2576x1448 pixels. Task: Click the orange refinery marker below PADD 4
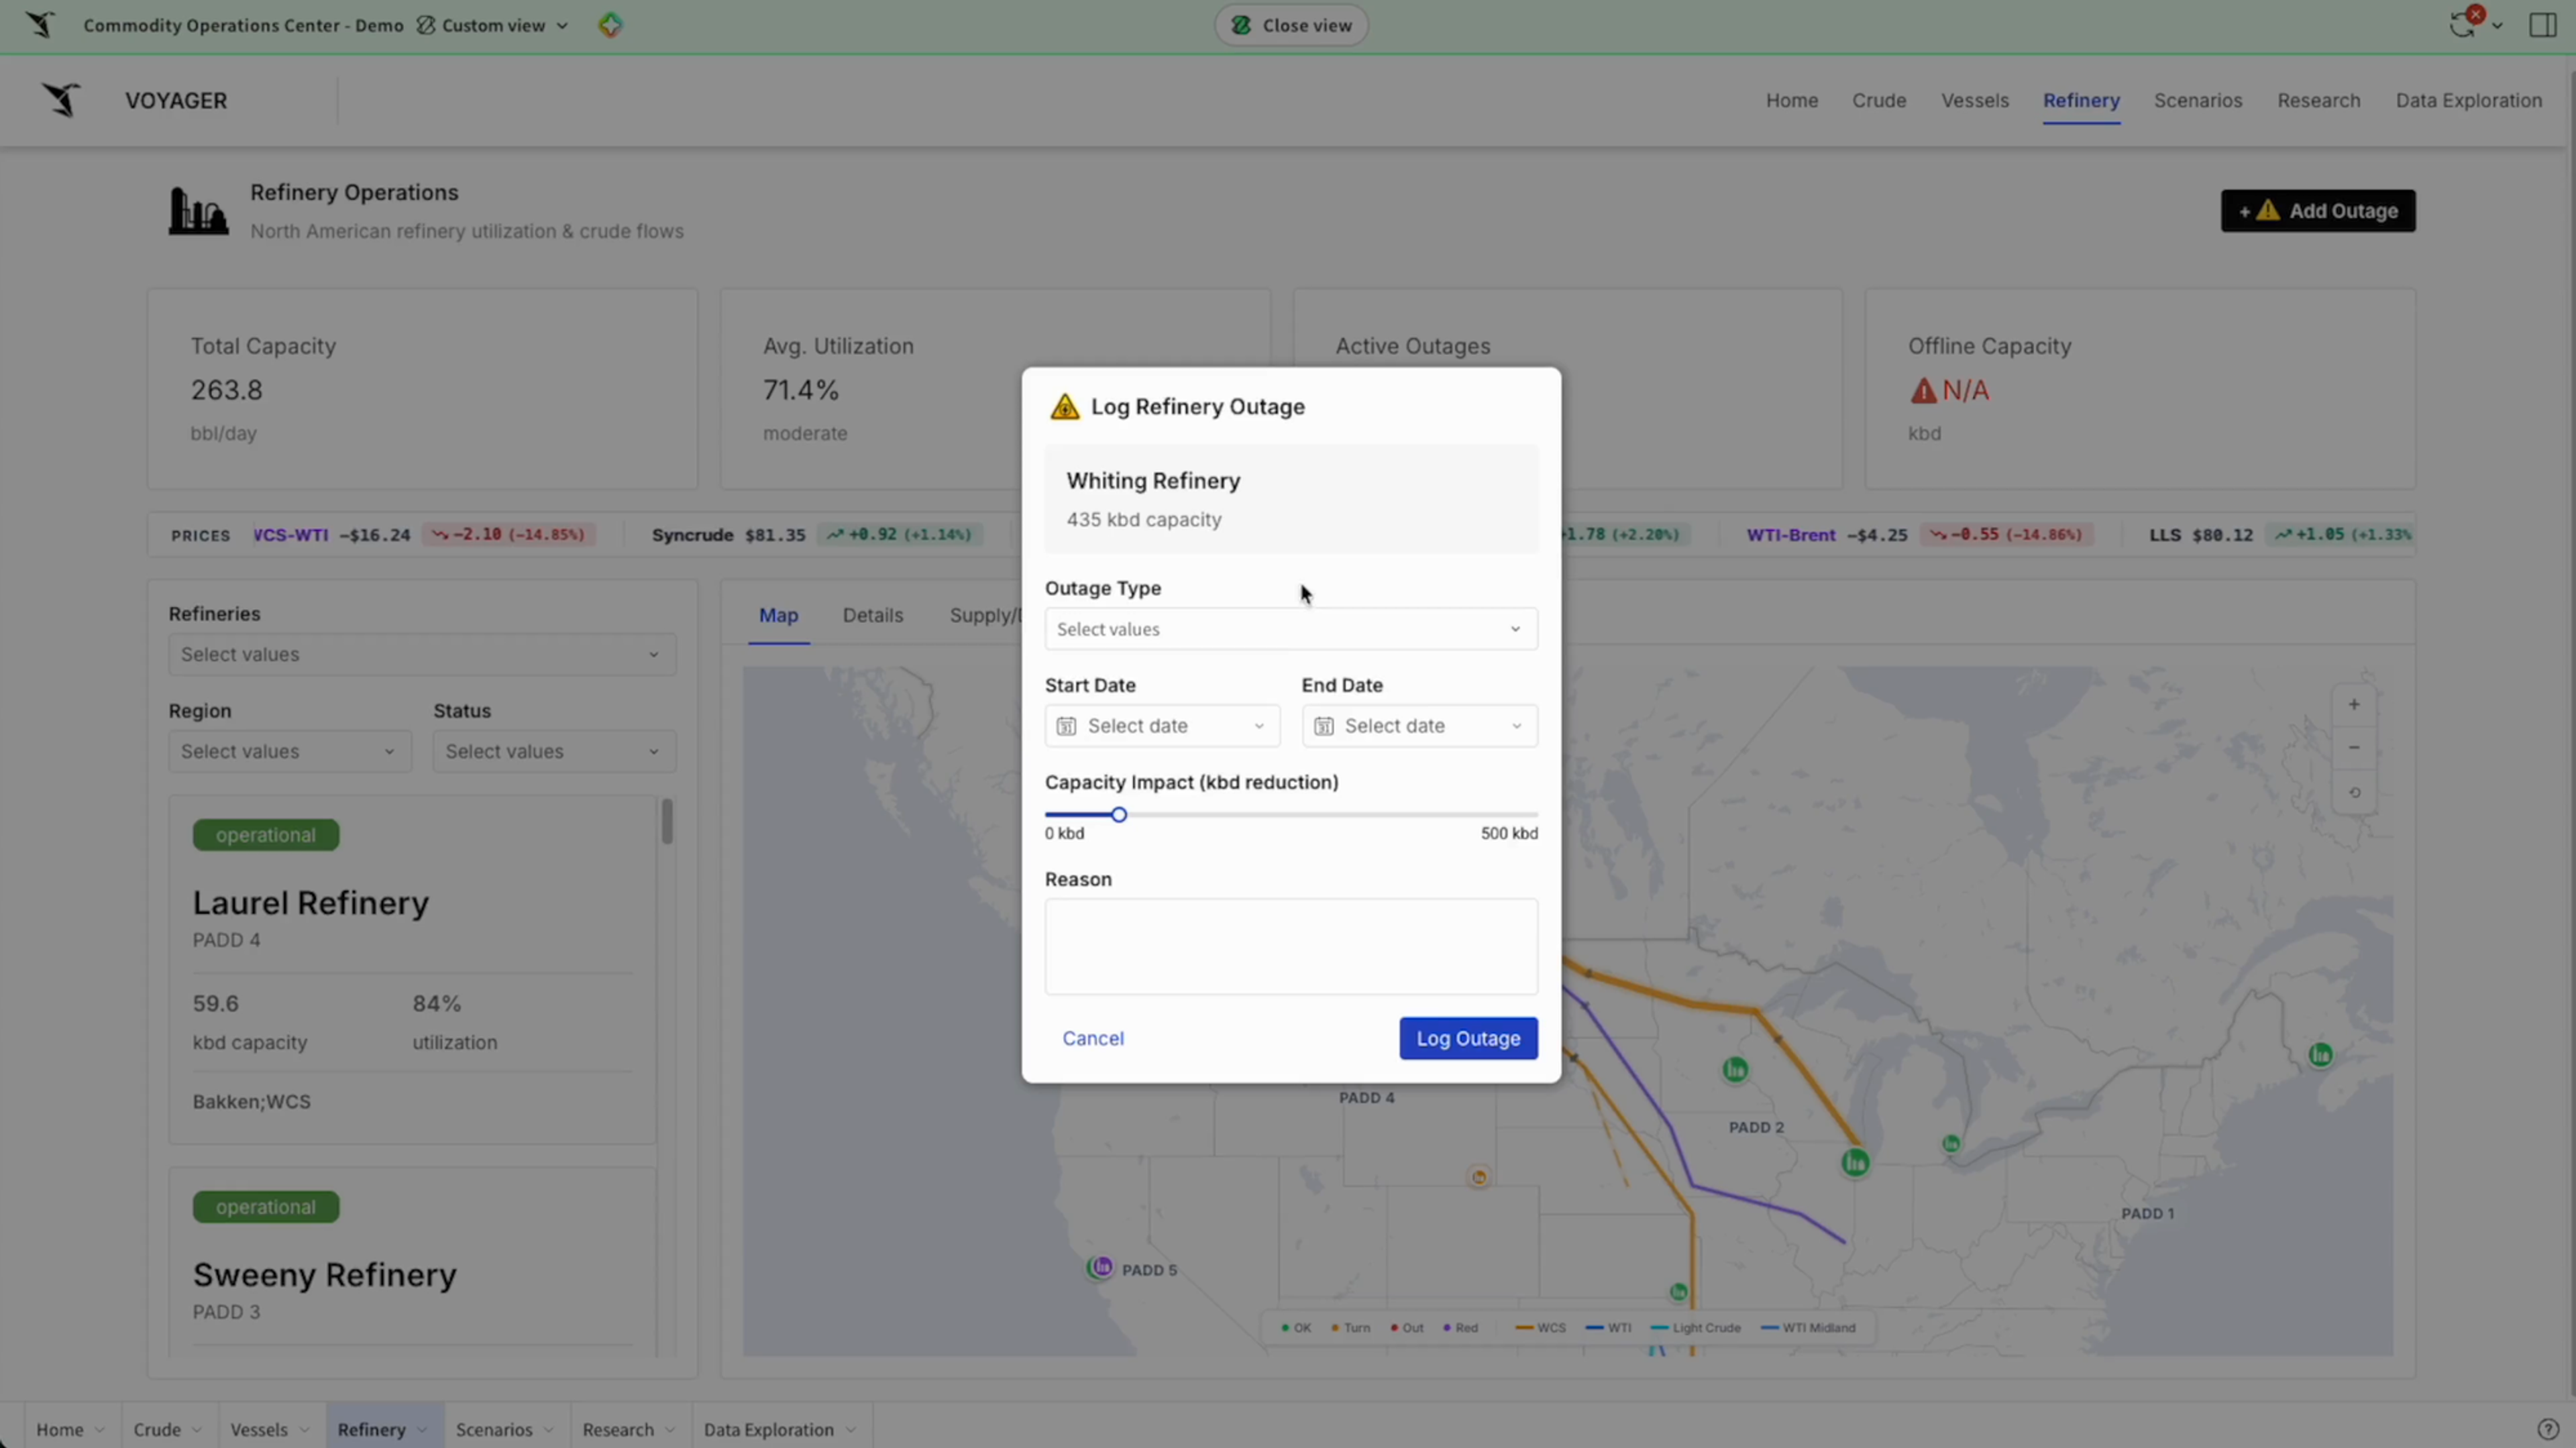pyautogui.click(x=1478, y=1177)
